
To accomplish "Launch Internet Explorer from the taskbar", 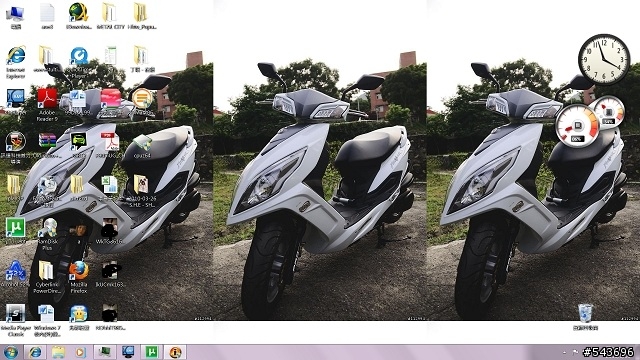I will click(35, 352).
